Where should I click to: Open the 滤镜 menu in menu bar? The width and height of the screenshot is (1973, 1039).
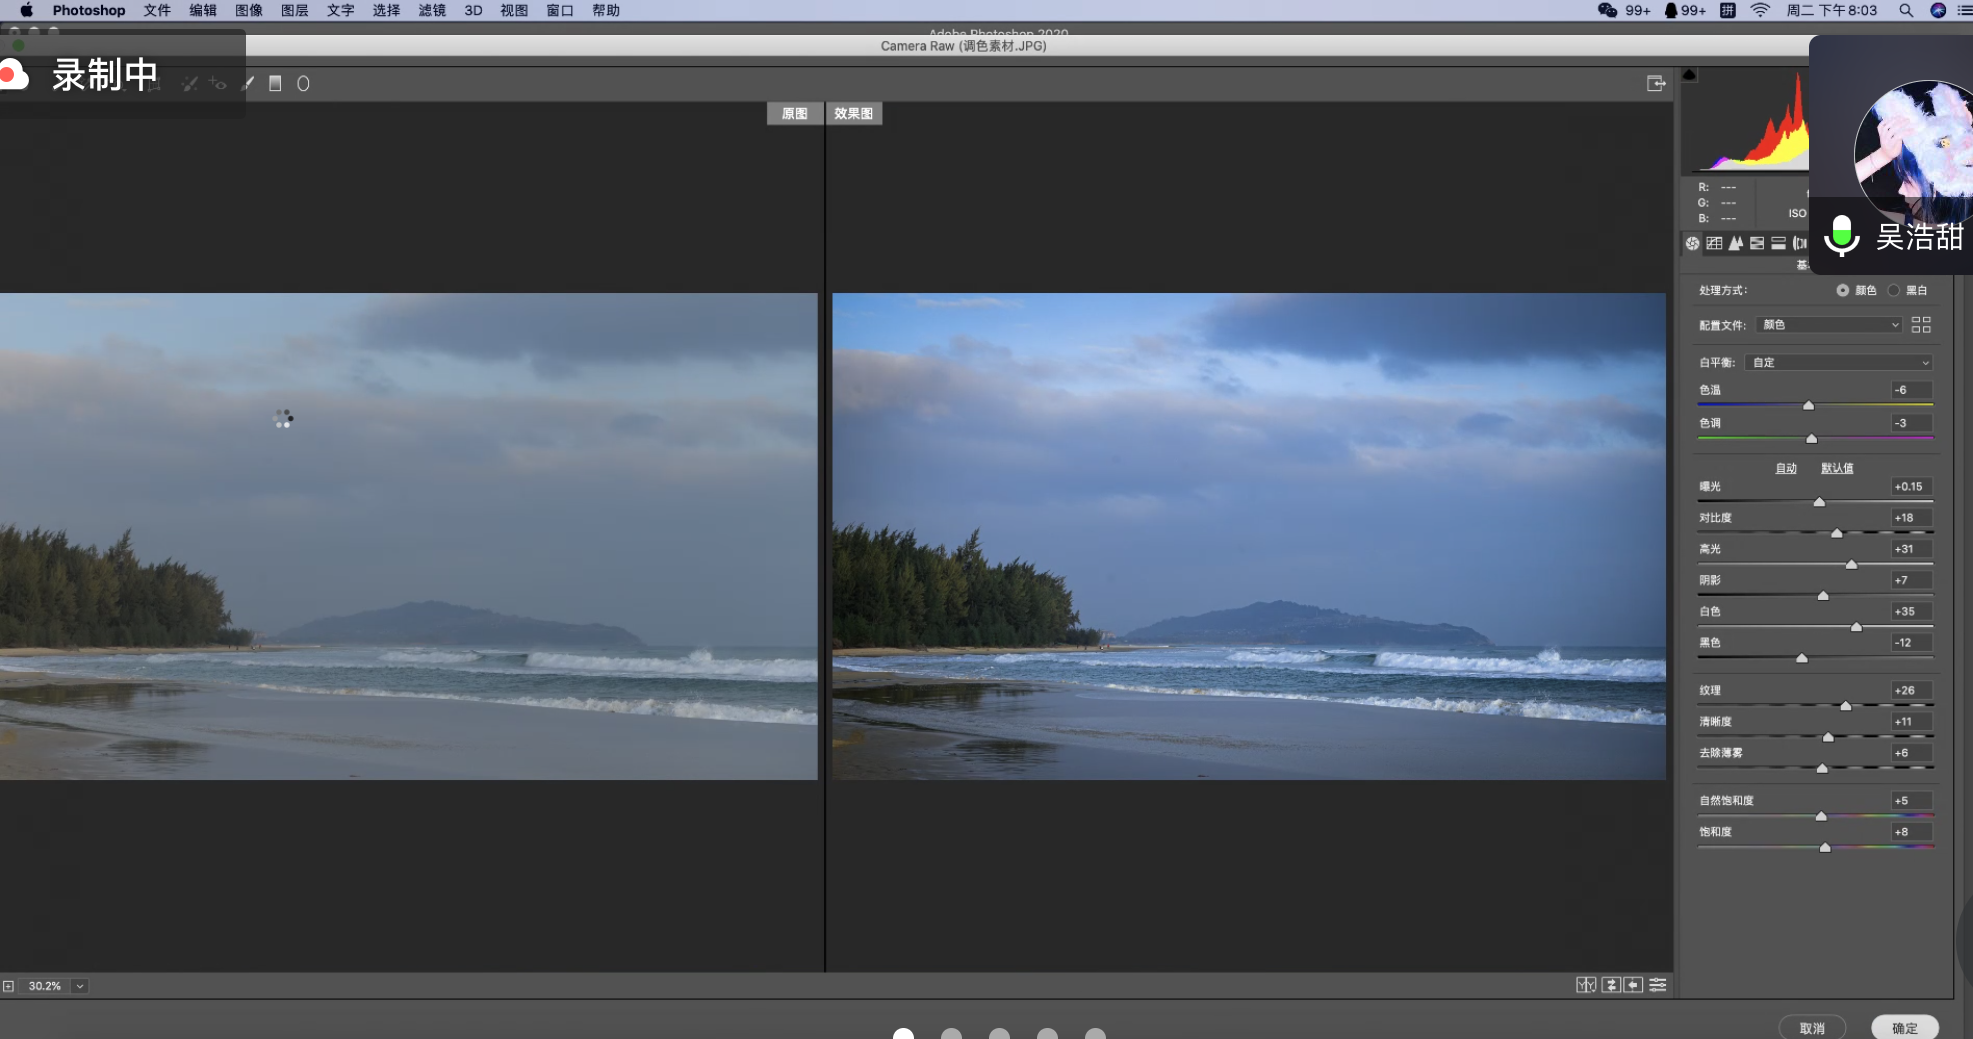pos(432,10)
